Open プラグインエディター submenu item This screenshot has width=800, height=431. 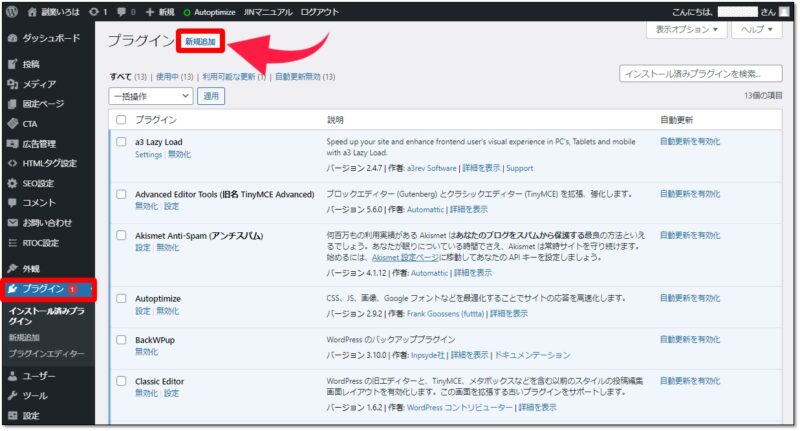point(46,353)
